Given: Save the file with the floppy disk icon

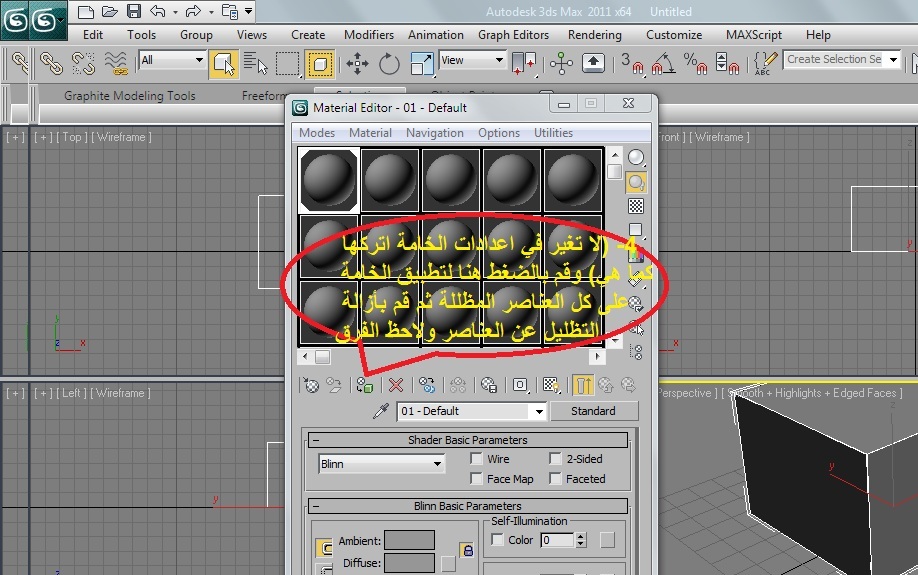Looking at the screenshot, I should pyautogui.click(x=134, y=12).
